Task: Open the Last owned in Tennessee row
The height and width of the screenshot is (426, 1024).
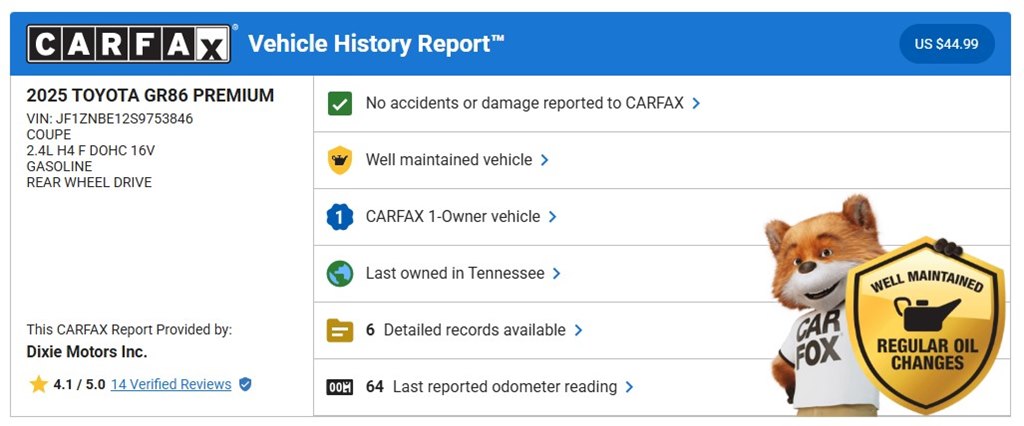Action: (x=662, y=274)
